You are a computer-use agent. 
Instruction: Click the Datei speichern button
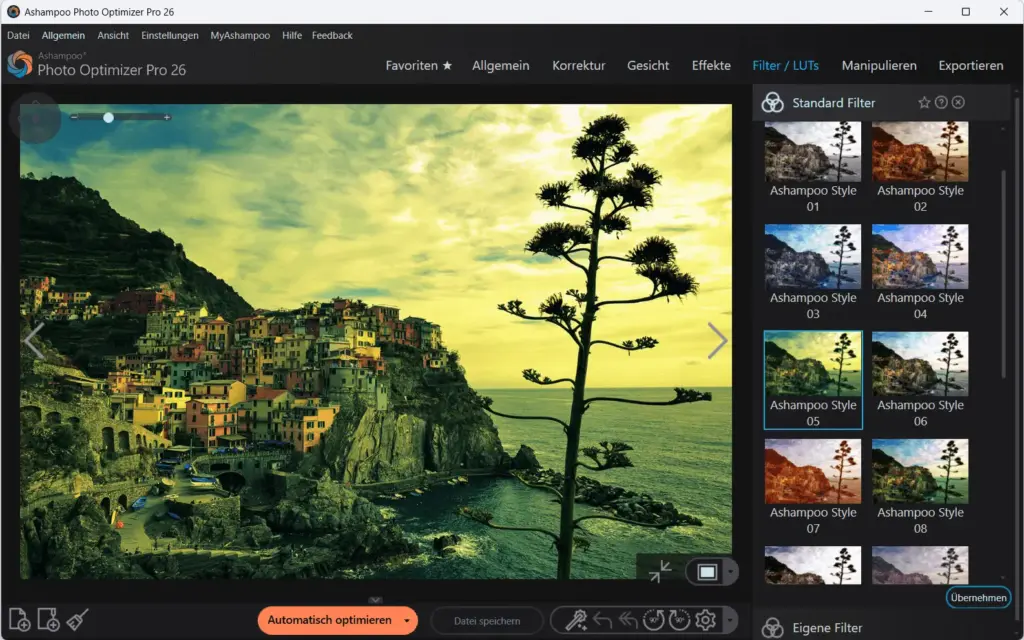pos(487,620)
